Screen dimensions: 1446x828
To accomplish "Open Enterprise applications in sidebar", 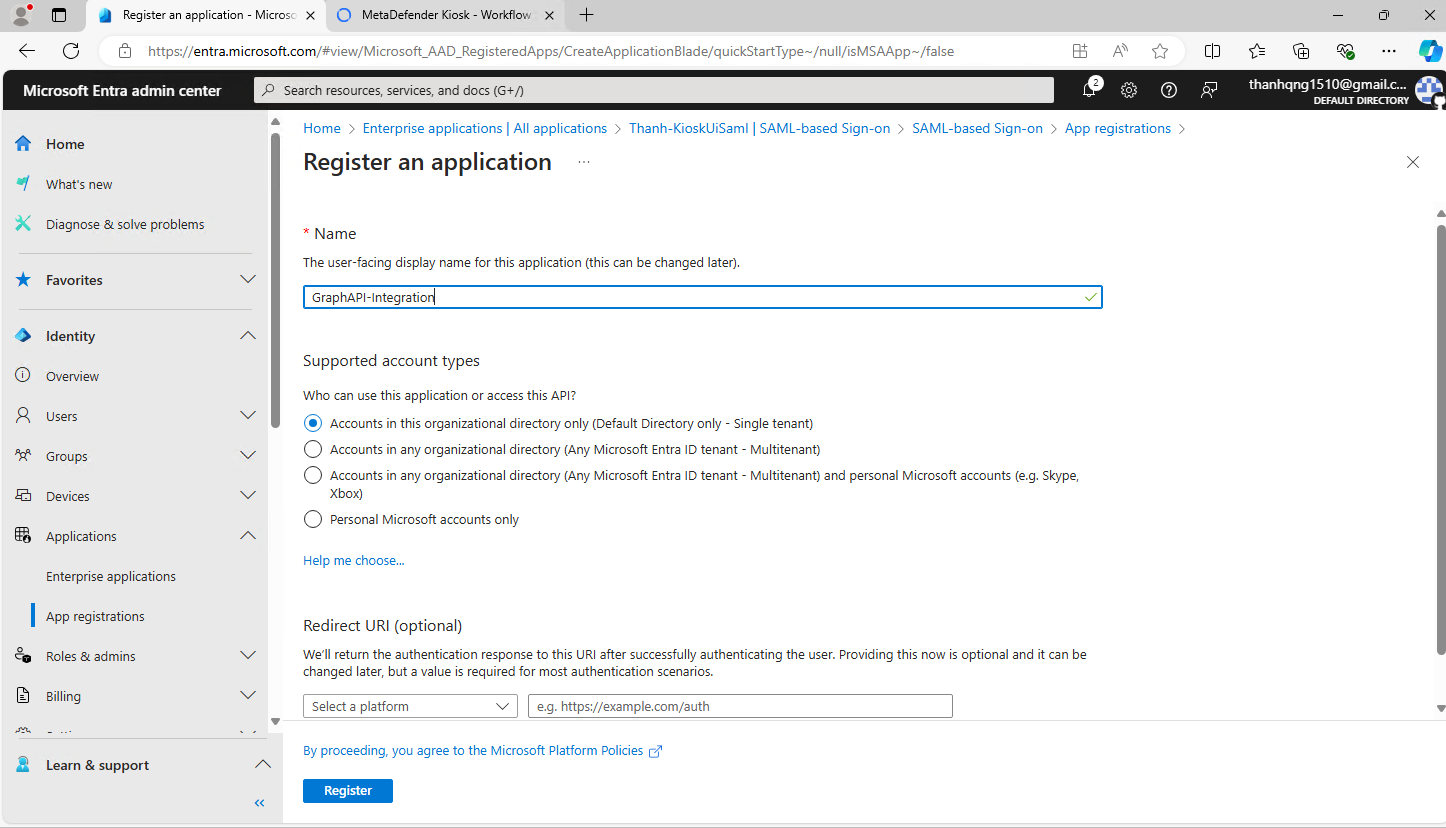I will click(111, 576).
